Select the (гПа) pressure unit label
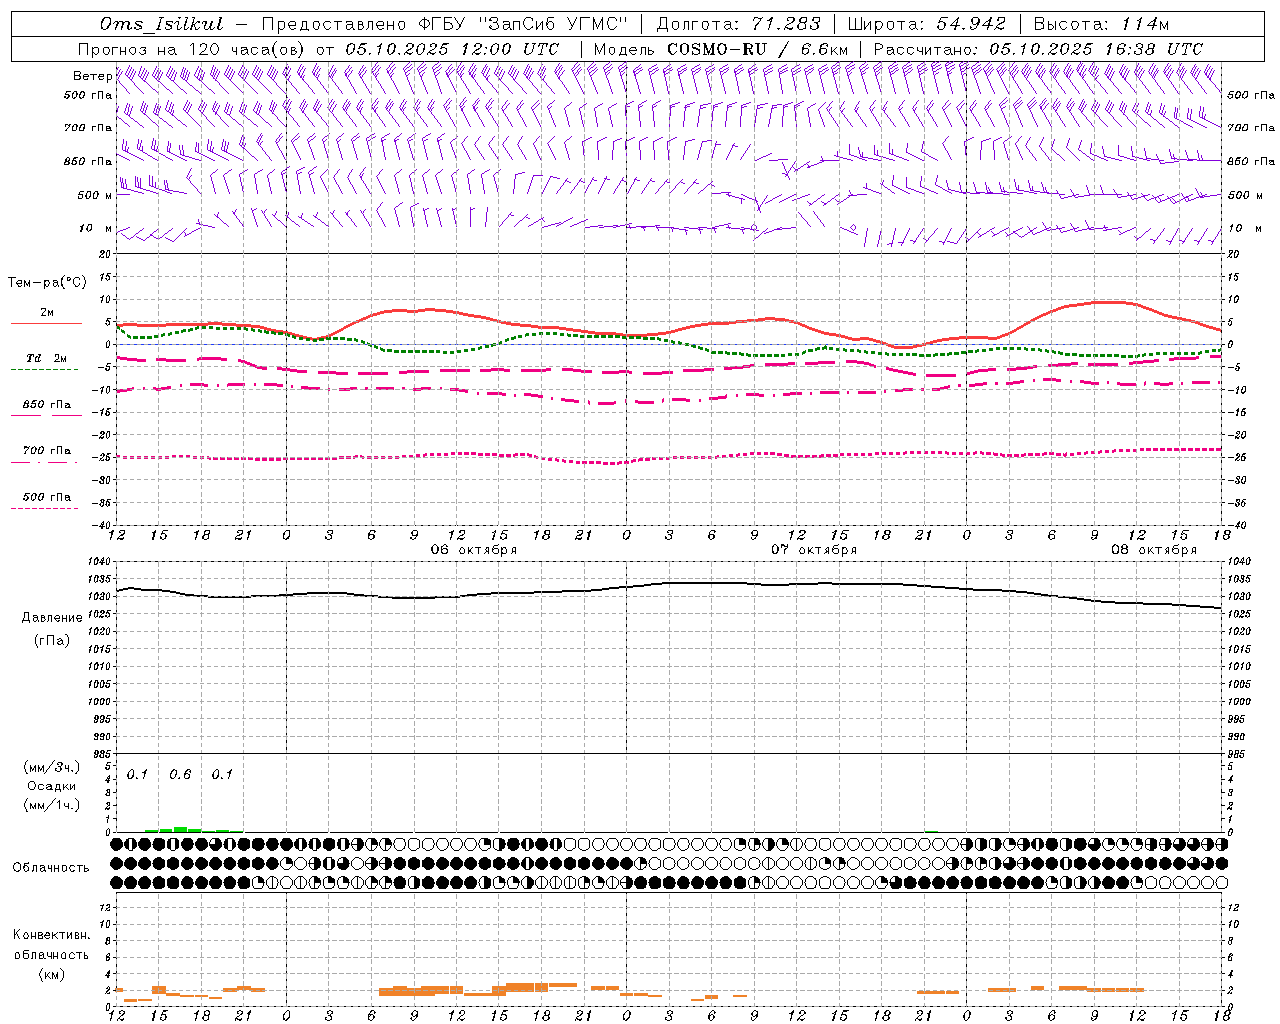Viewport: 1280px width, 1024px height. [52, 641]
